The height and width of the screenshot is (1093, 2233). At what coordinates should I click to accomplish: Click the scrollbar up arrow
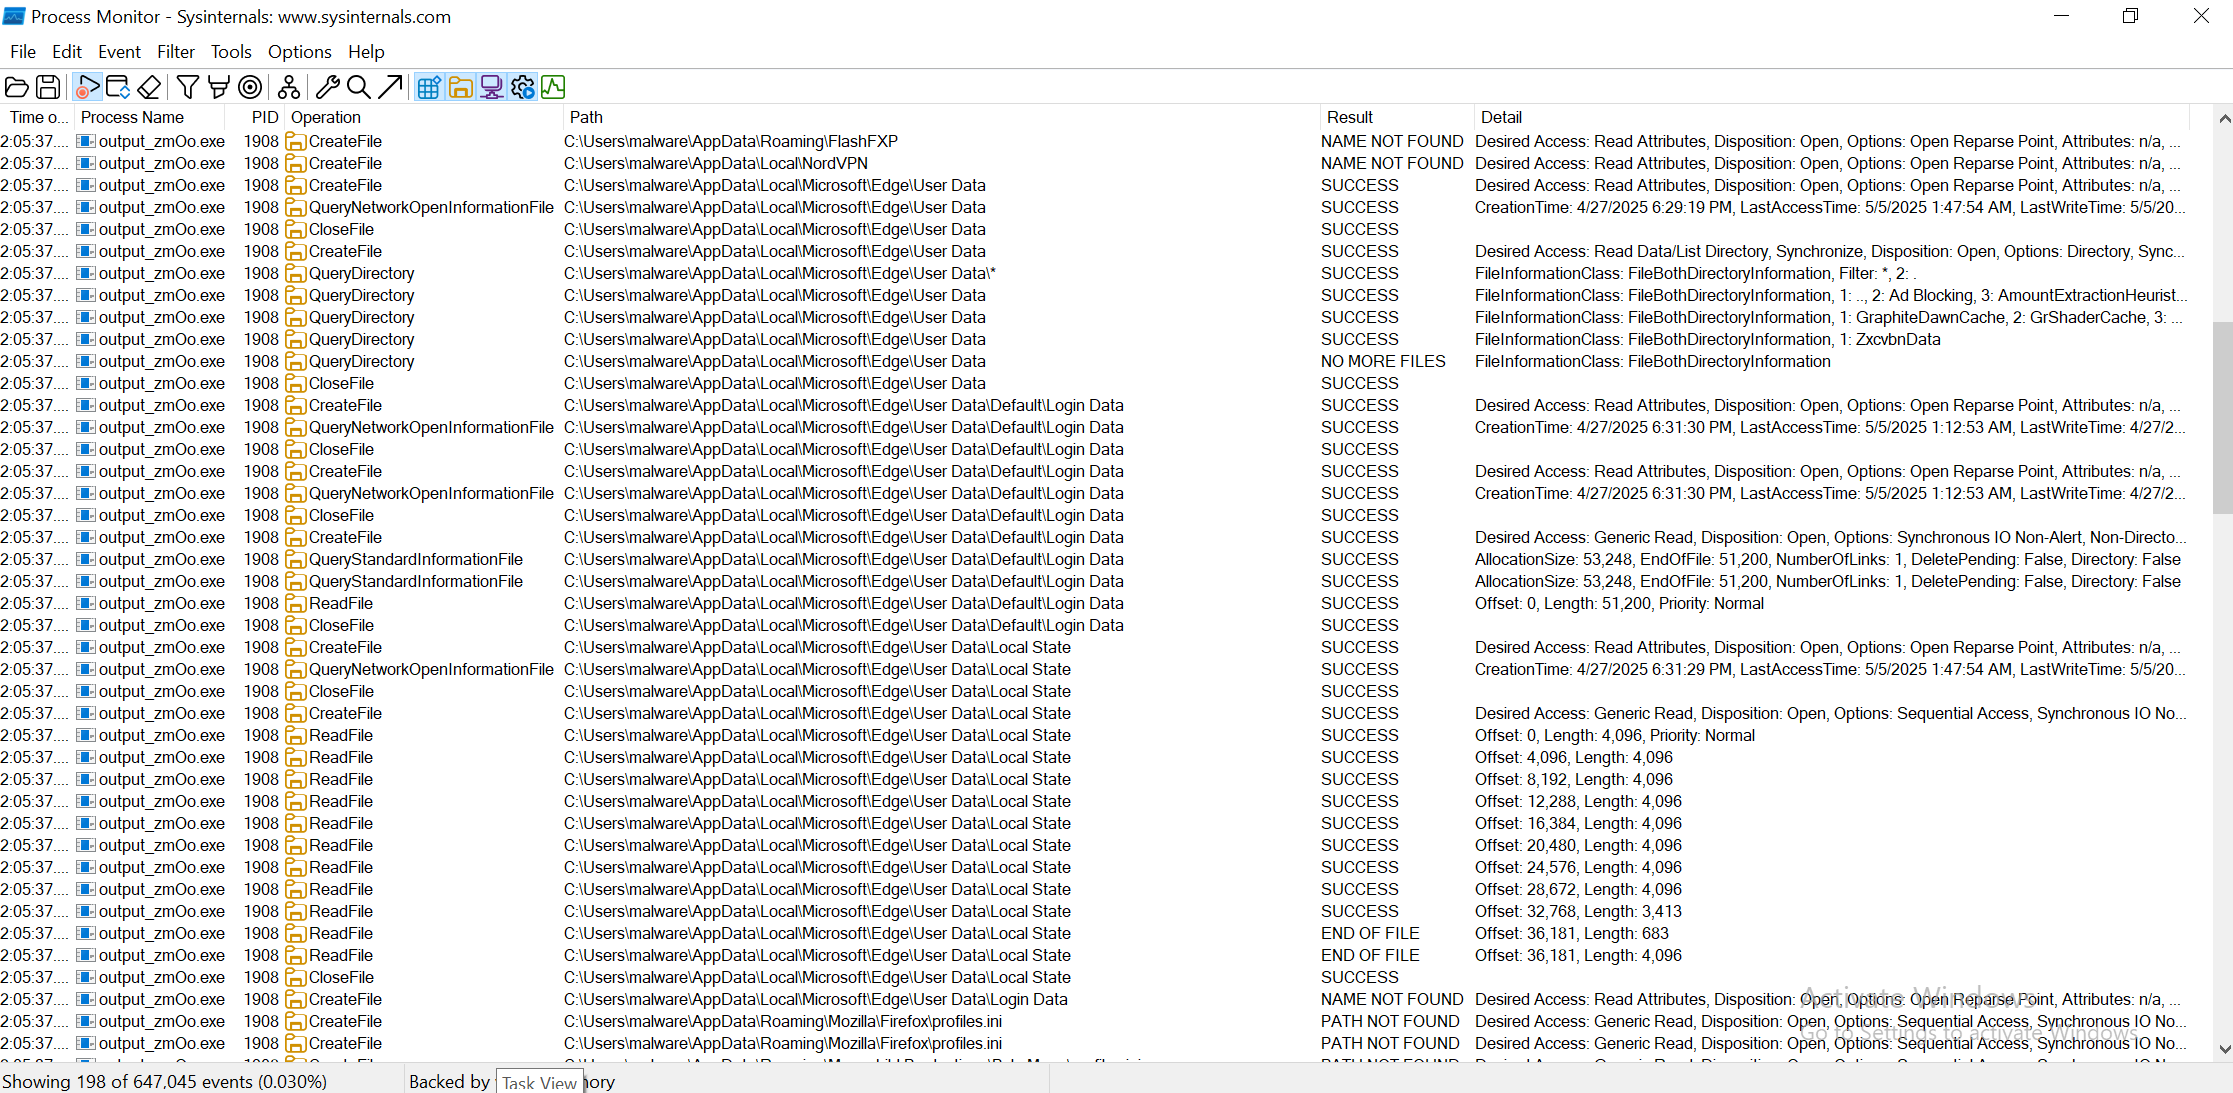[2224, 119]
